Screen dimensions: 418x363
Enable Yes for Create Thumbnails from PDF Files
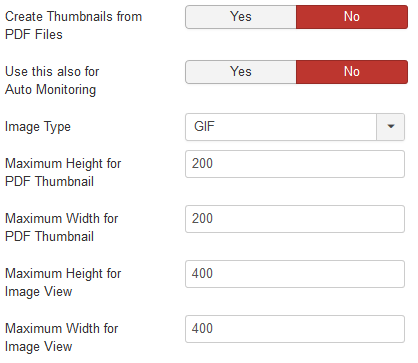(241, 17)
